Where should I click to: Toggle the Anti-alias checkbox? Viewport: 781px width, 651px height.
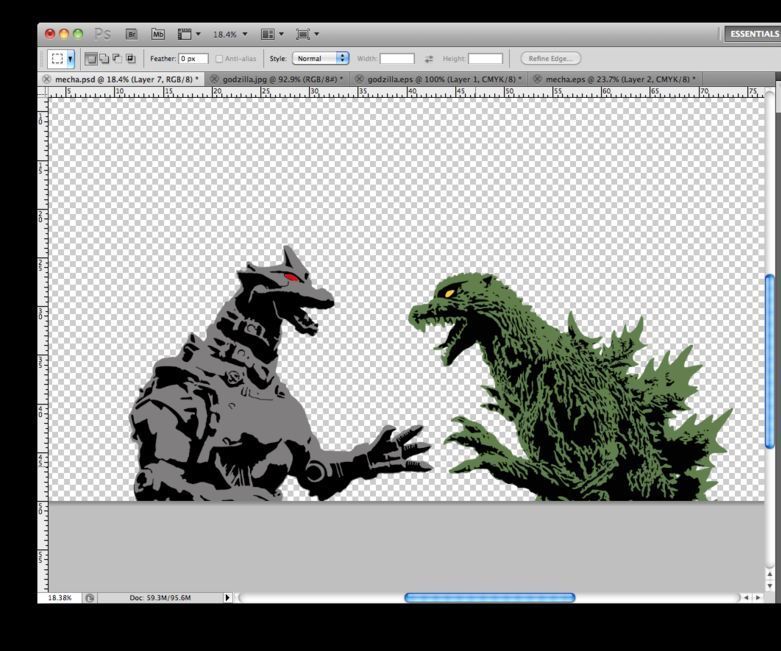[219, 59]
